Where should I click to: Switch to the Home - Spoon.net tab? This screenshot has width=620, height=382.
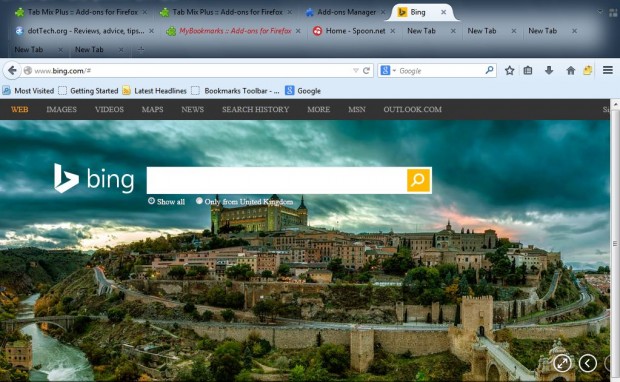pyautogui.click(x=355, y=31)
